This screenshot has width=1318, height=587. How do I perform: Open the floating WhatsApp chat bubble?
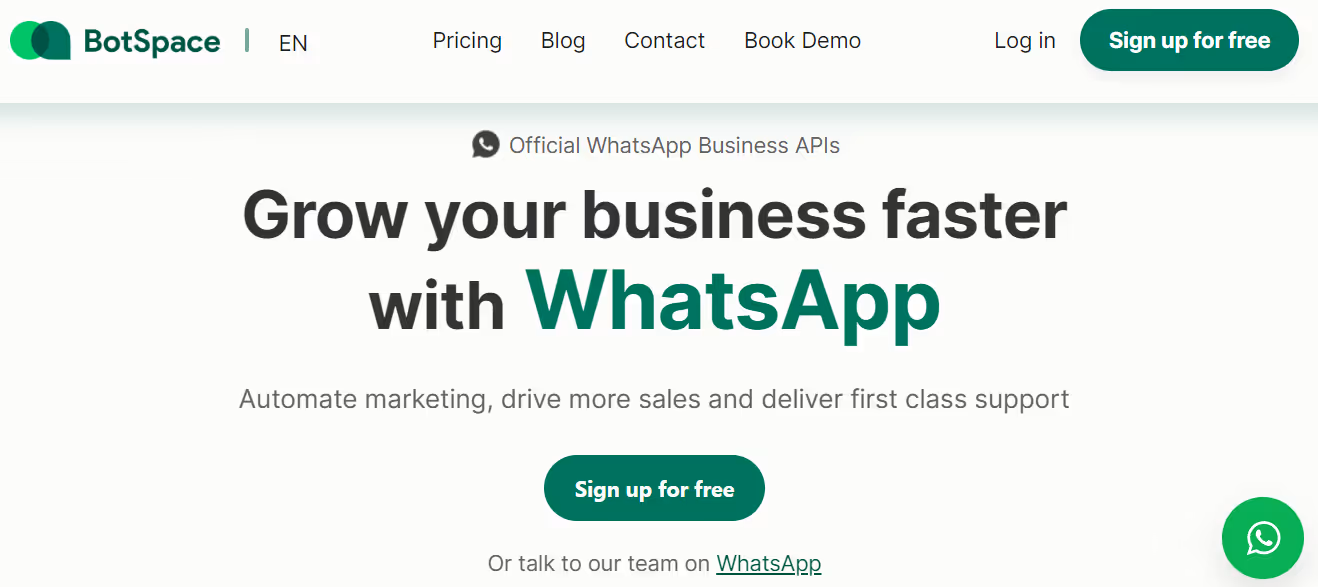(x=1263, y=538)
